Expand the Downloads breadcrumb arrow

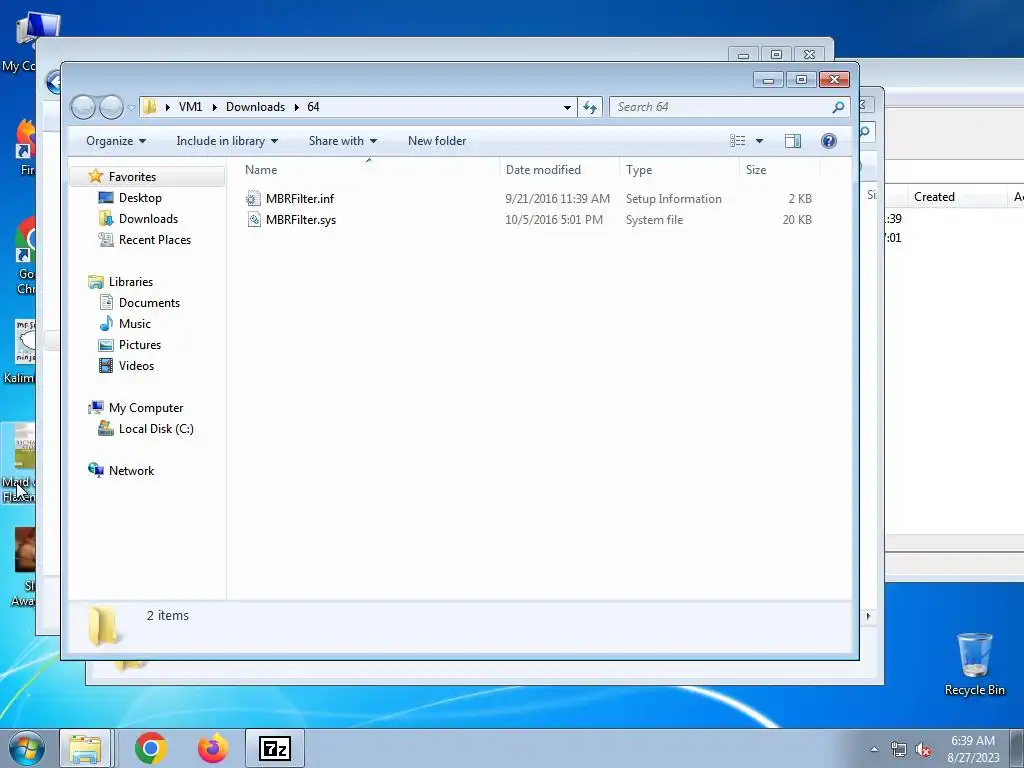tap(296, 107)
